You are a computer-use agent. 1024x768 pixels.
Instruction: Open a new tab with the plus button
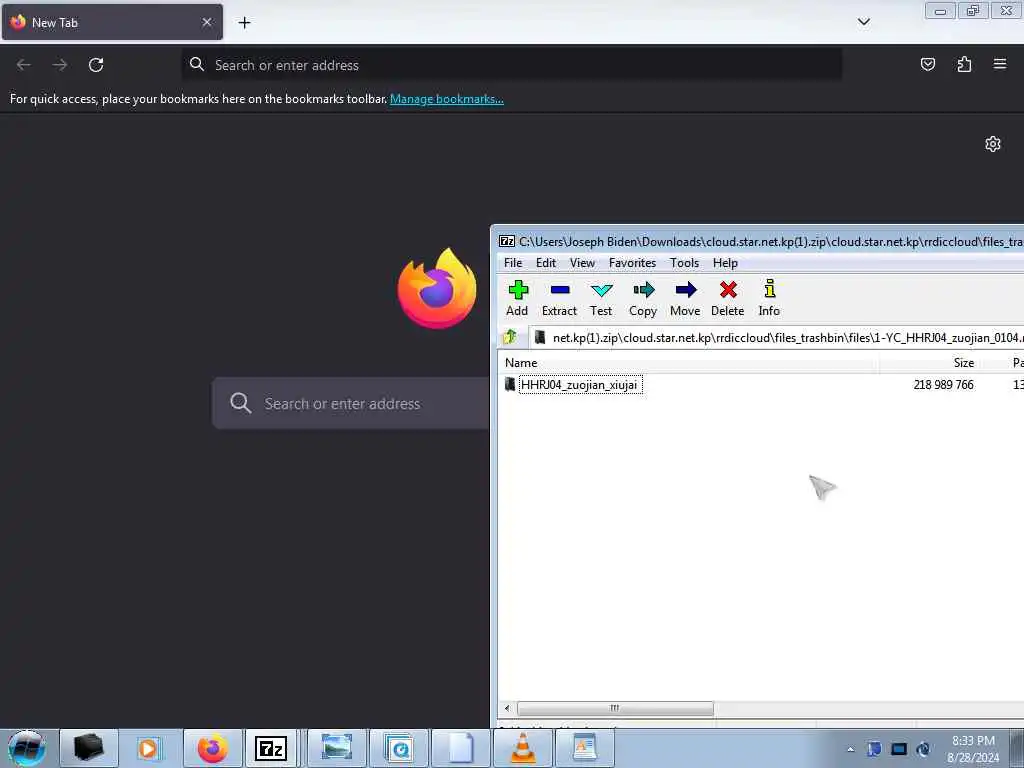[x=244, y=22]
